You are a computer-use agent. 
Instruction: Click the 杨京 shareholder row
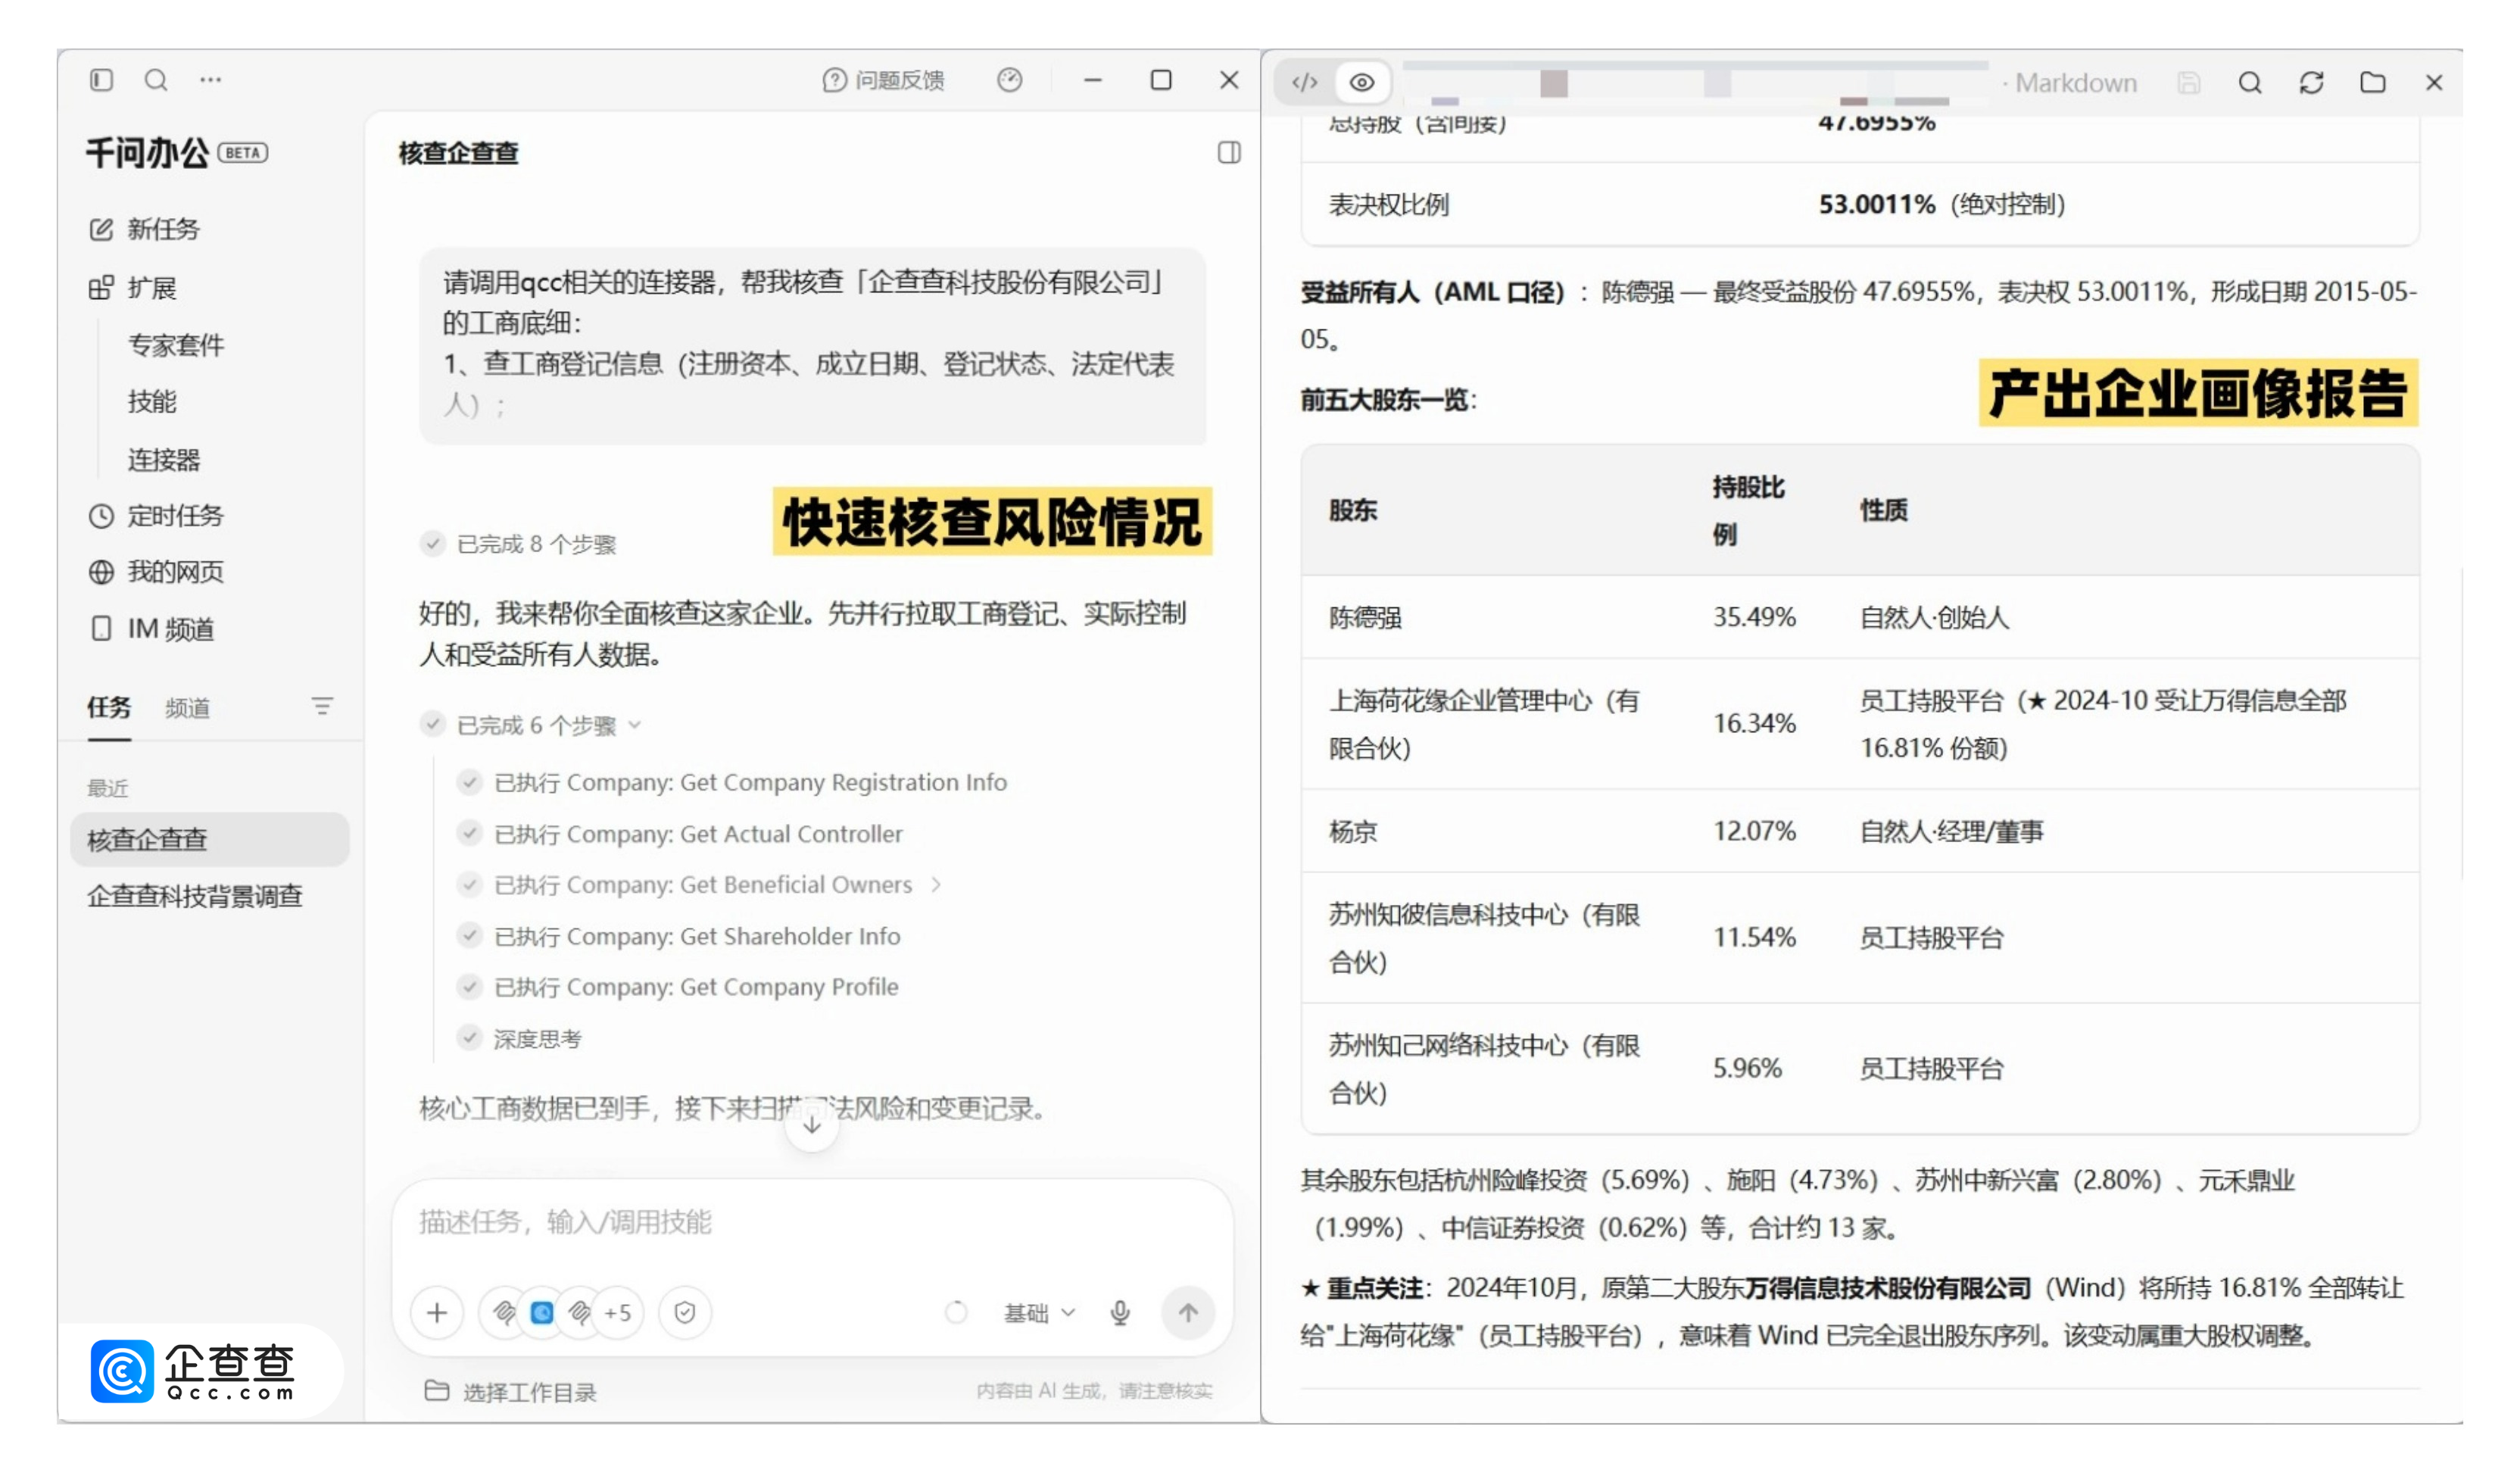[x=1860, y=831]
